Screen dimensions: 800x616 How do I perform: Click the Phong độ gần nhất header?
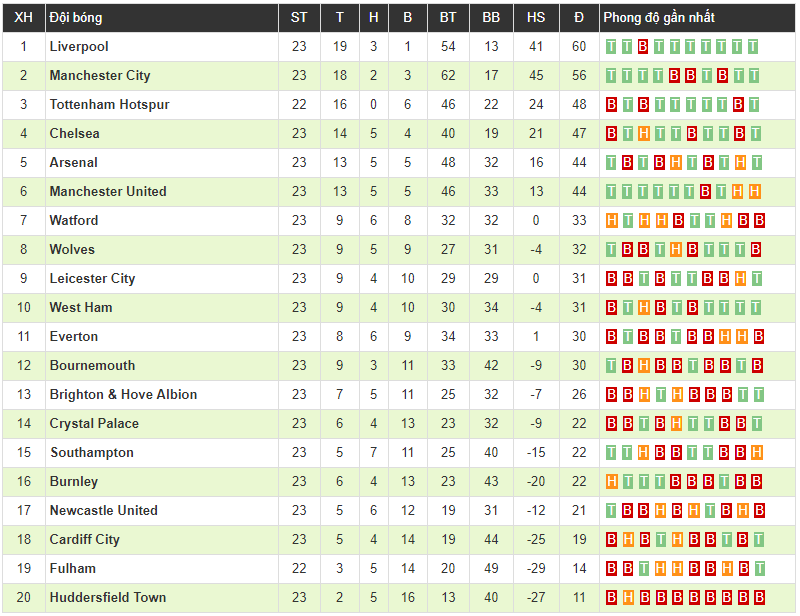tap(658, 18)
